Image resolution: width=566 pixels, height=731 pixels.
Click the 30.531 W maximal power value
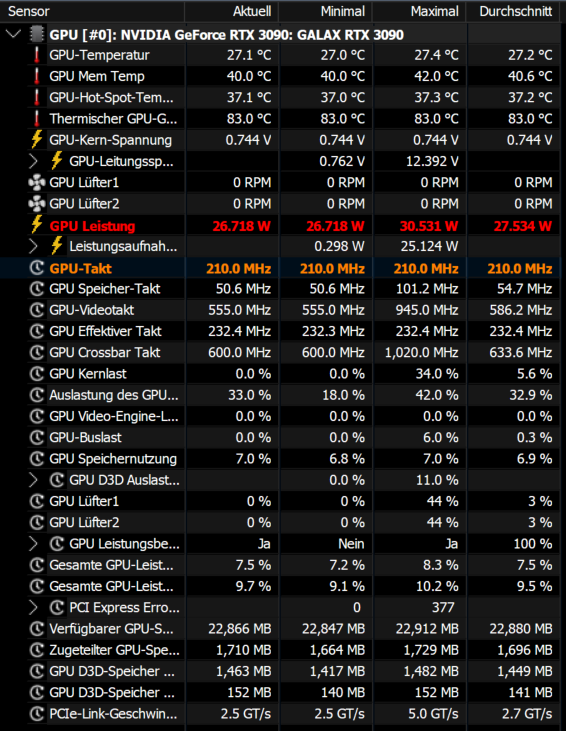(429, 226)
